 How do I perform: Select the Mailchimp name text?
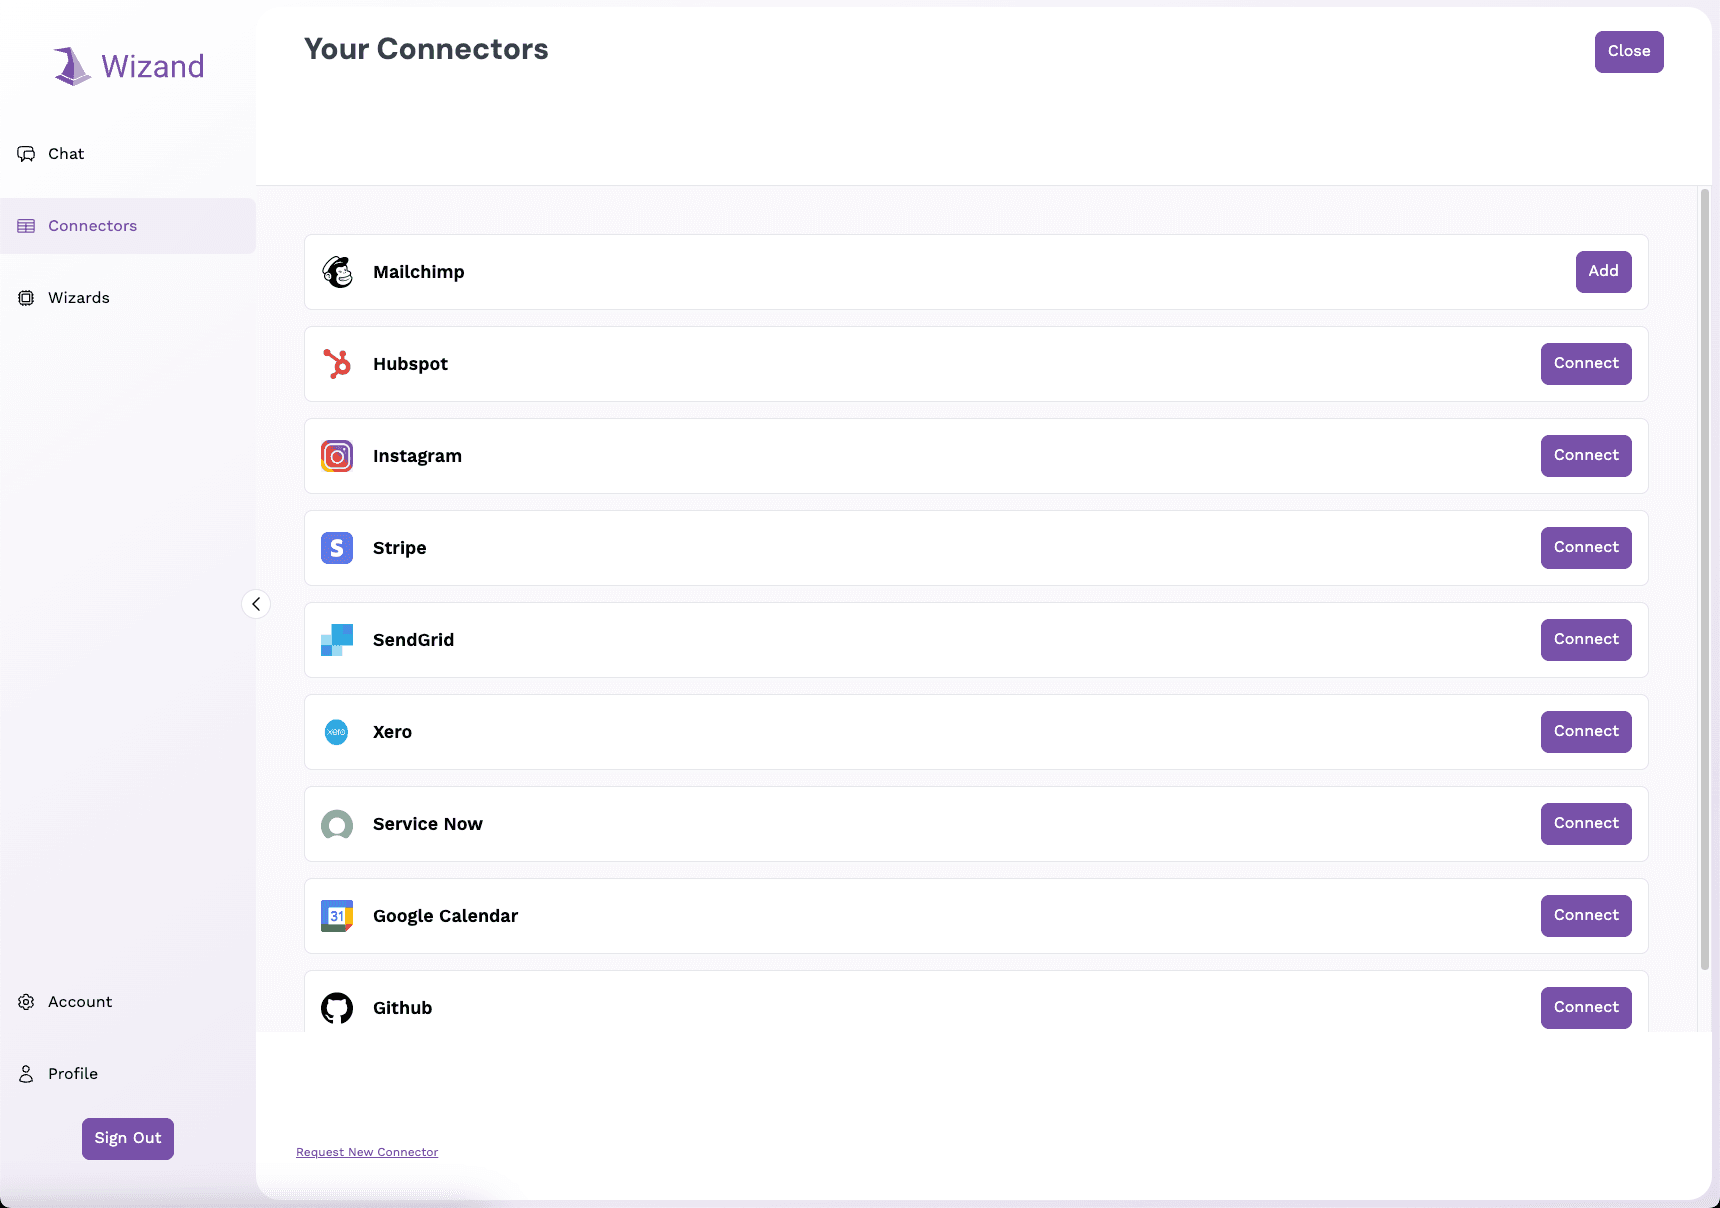tap(418, 272)
